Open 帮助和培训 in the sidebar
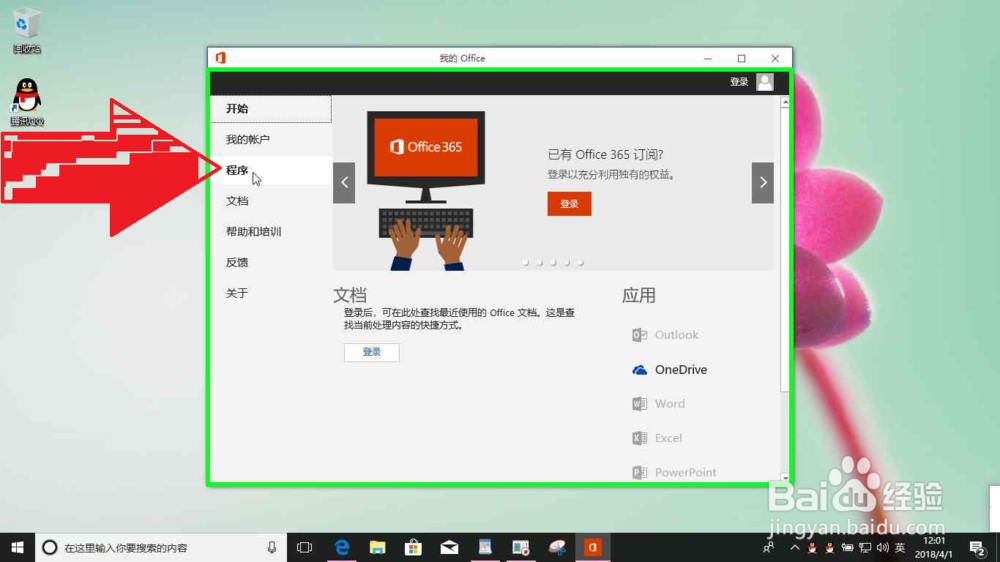 [271, 232]
